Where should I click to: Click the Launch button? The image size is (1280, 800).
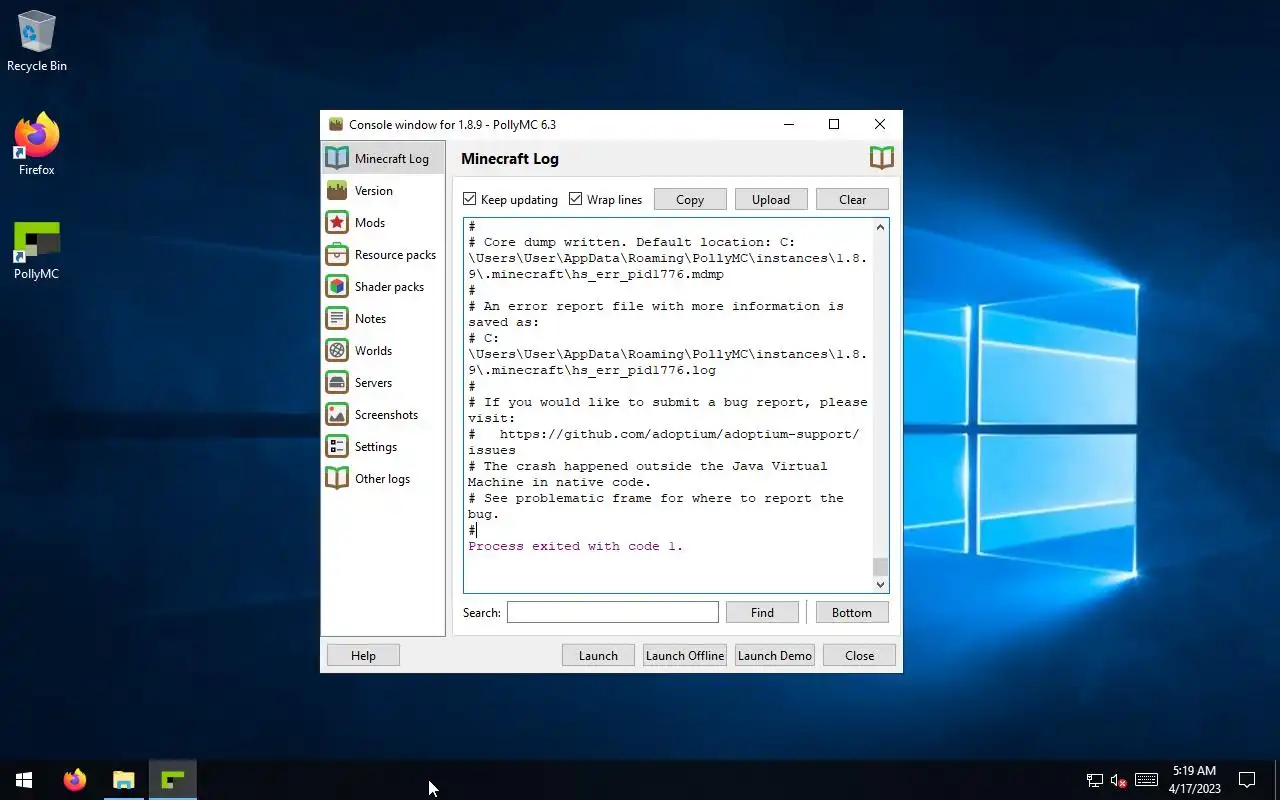(598, 655)
